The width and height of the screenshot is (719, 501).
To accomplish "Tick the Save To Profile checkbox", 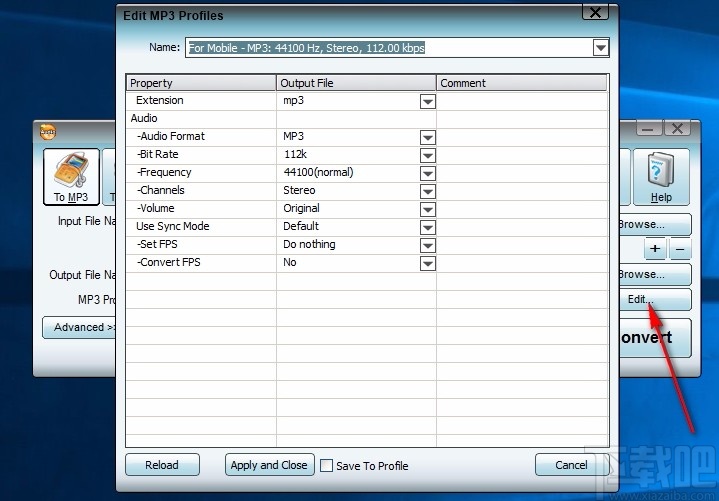I will (x=326, y=466).
